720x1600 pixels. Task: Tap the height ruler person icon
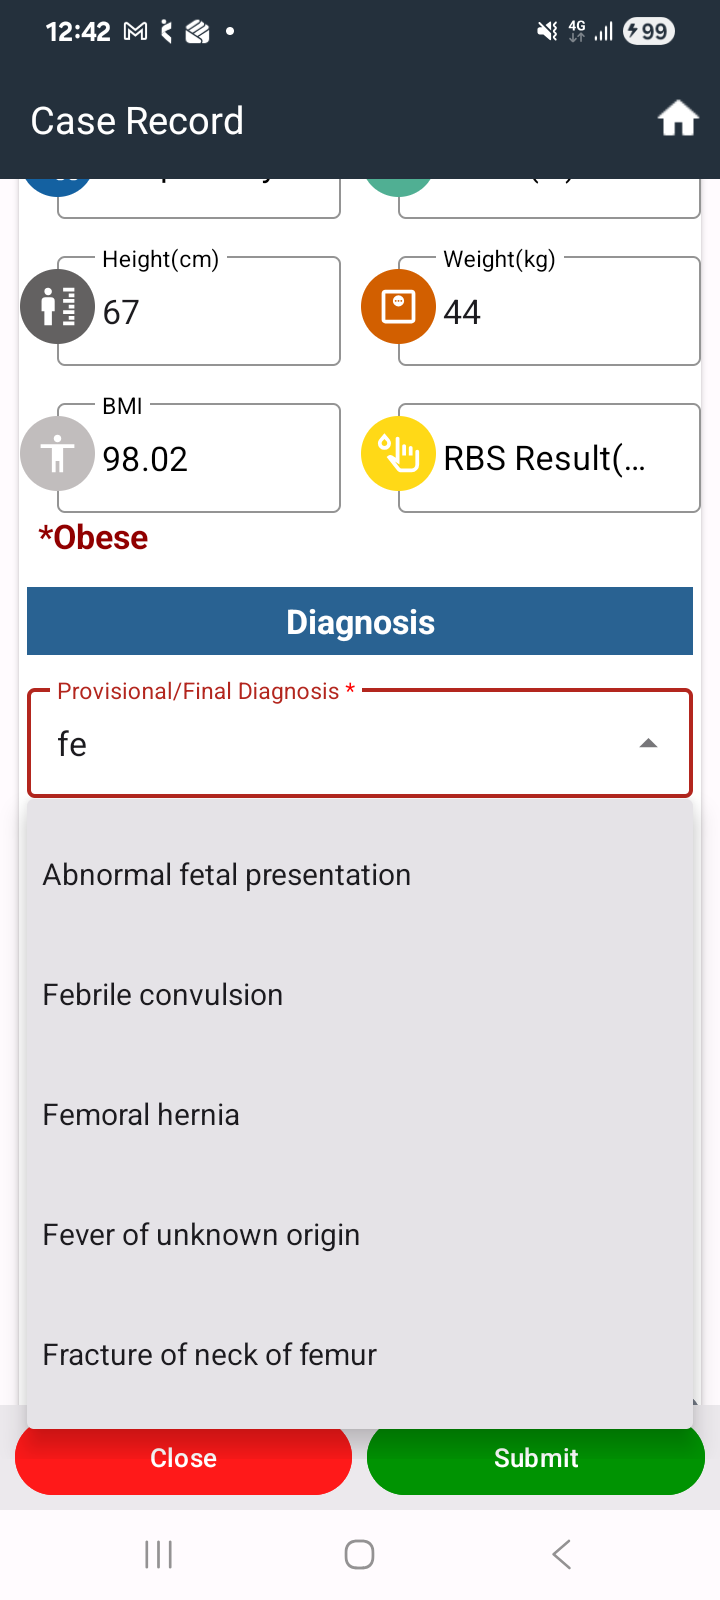tap(58, 307)
